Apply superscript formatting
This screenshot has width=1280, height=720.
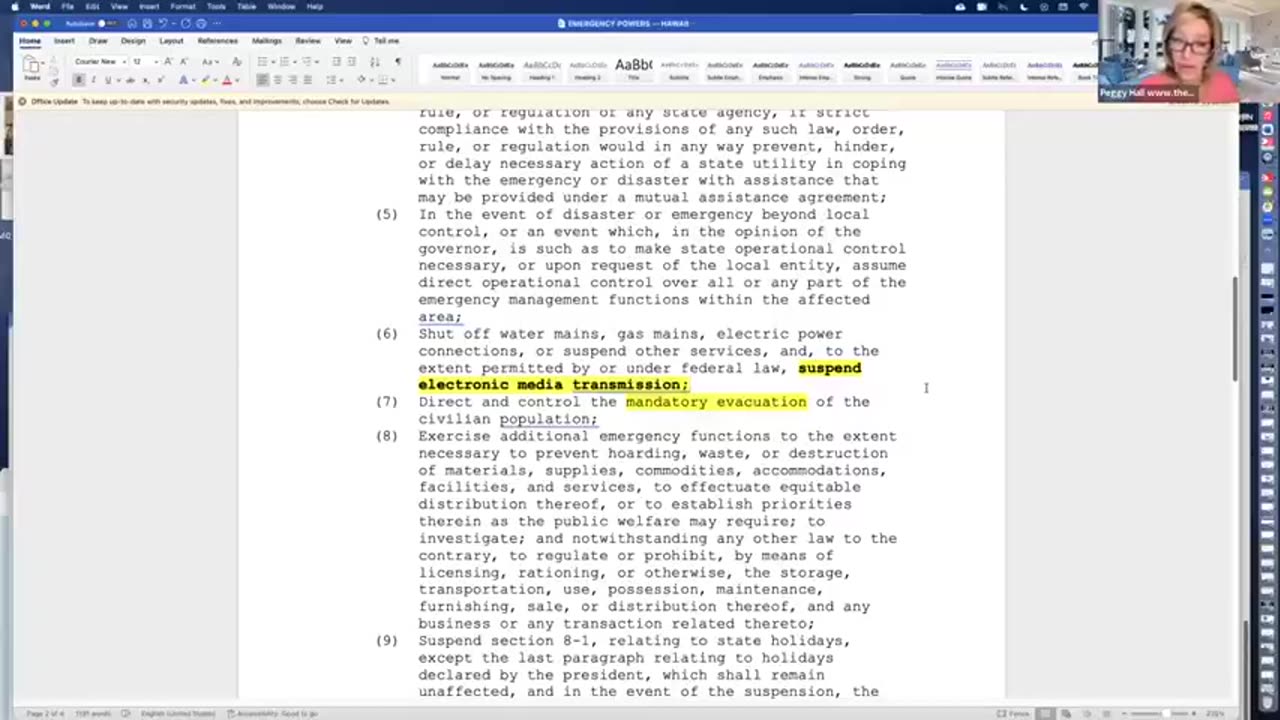tap(161, 80)
